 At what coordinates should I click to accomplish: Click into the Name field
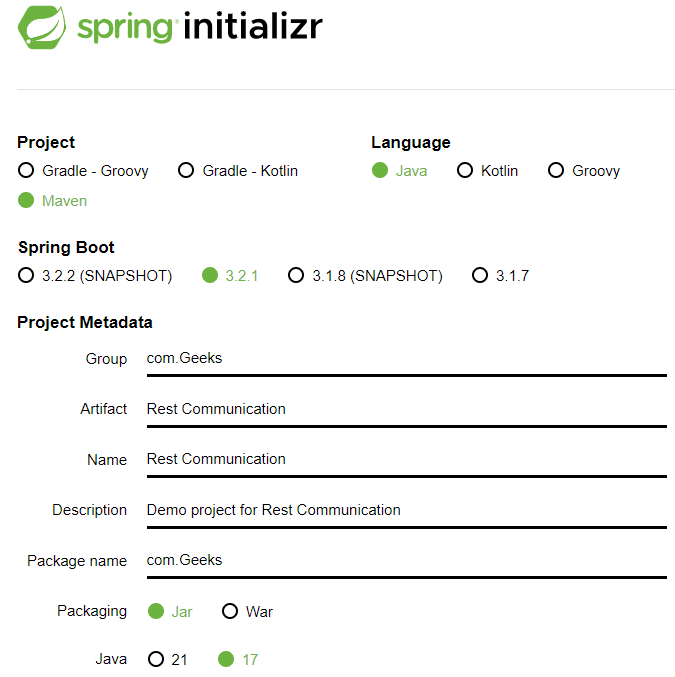coord(405,459)
